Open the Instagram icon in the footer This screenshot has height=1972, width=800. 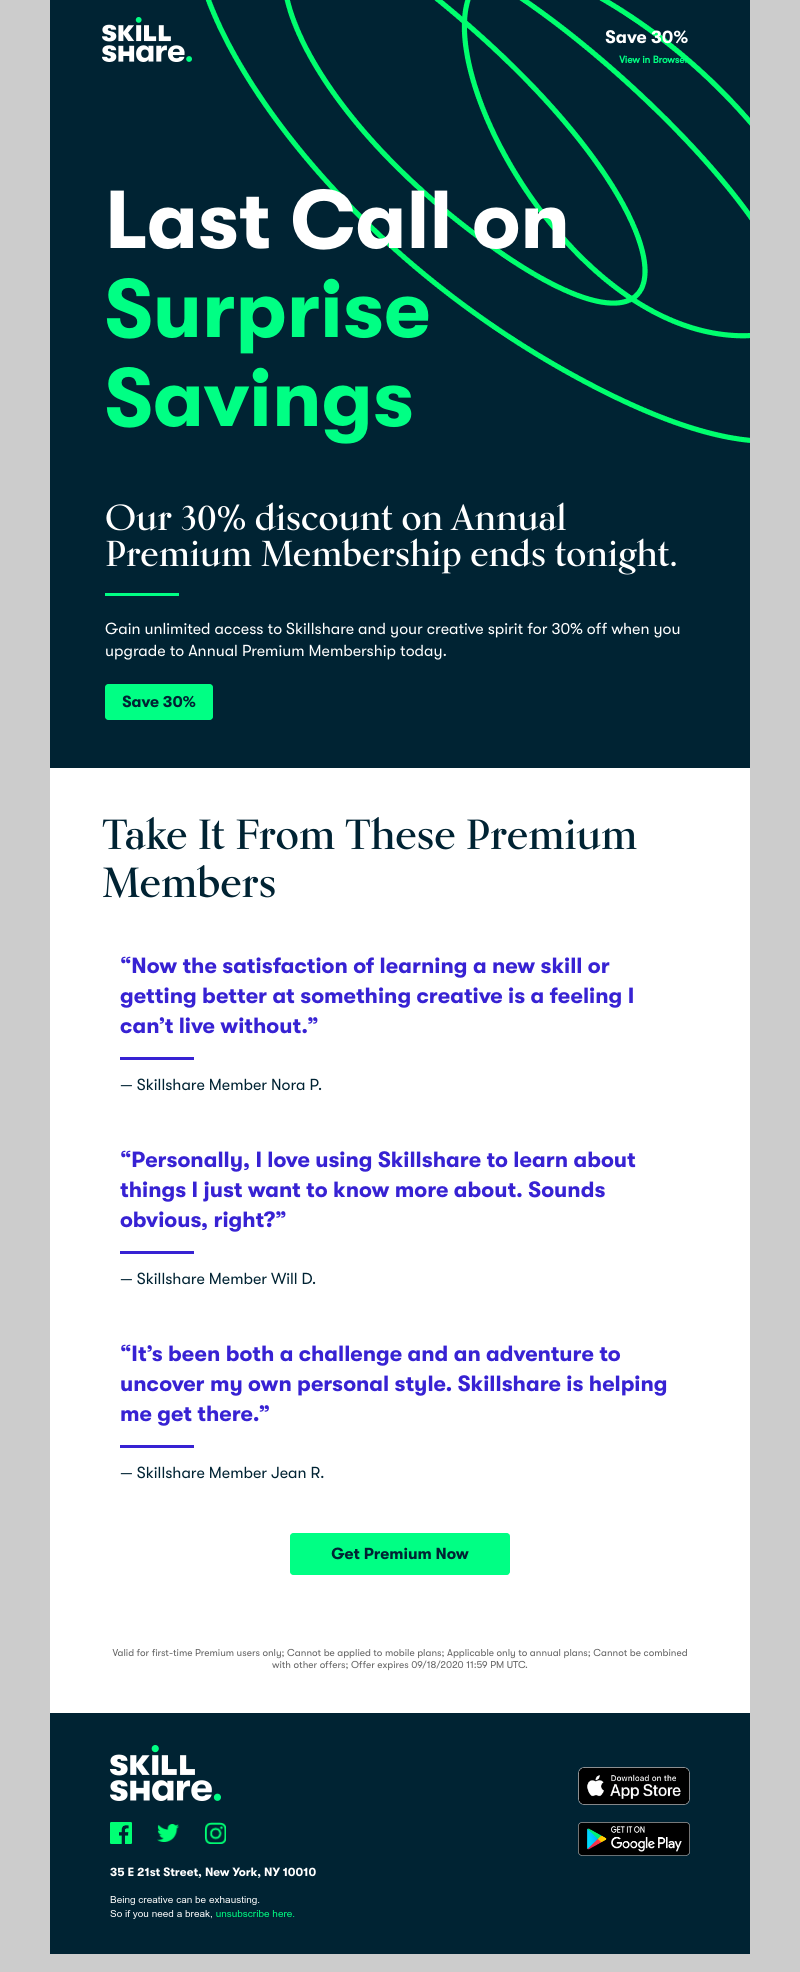[x=215, y=1833]
